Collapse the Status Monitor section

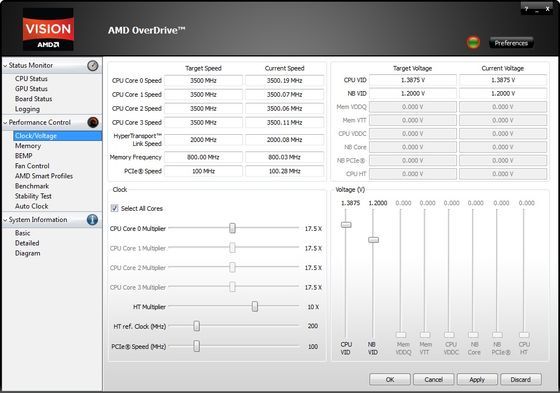tap(5, 66)
